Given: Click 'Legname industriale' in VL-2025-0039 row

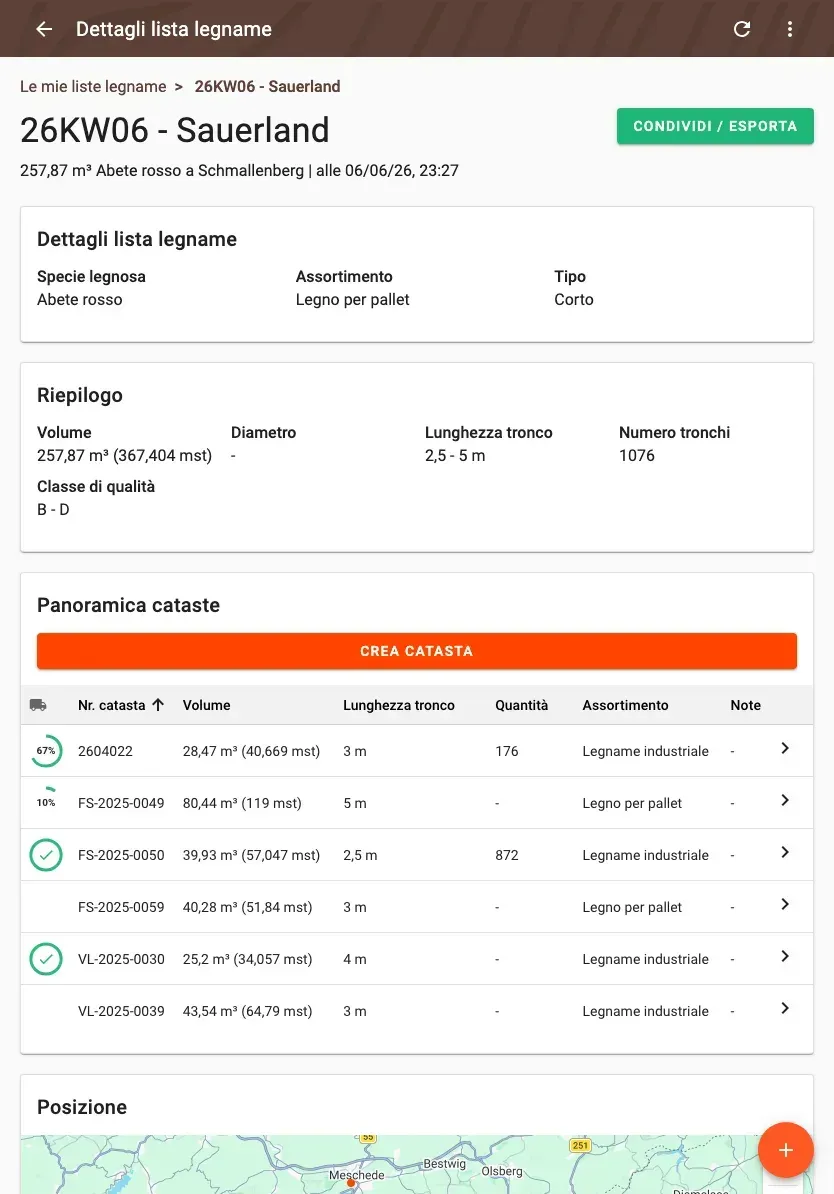Looking at the screenshot, I should [646, 1011].
